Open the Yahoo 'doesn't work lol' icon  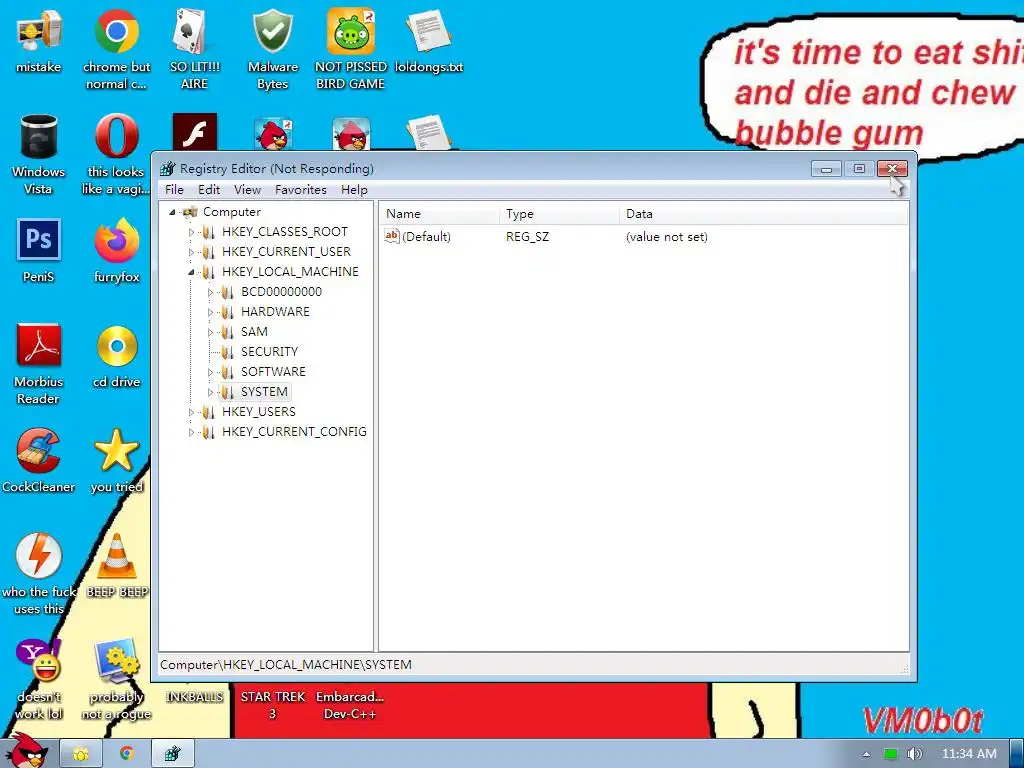click(x=39, y=679)
